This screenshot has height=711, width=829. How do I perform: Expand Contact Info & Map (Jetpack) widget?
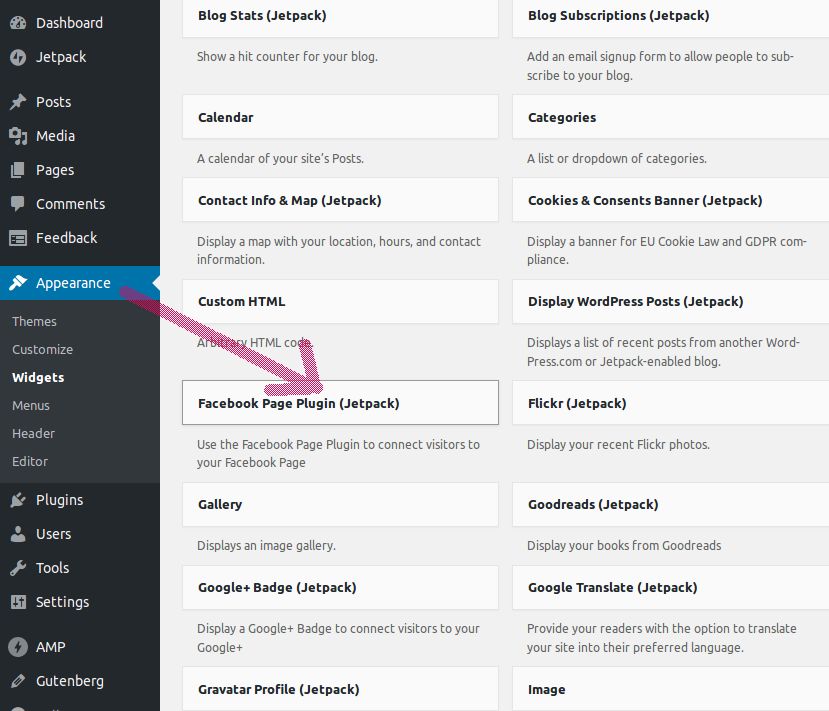(x=340, y=200)
